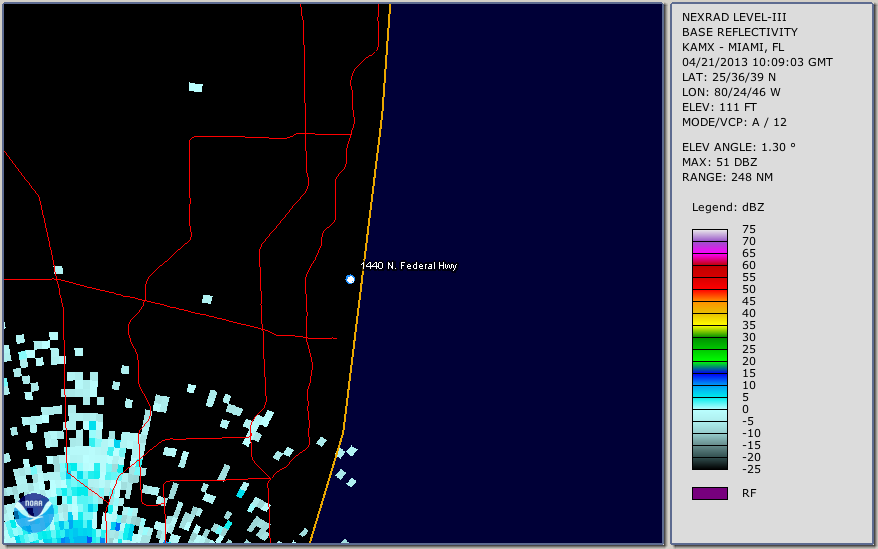
Task: Click the timestamp '04/21/2013 10:09:03 GMT'
Action: pos(757,62)
